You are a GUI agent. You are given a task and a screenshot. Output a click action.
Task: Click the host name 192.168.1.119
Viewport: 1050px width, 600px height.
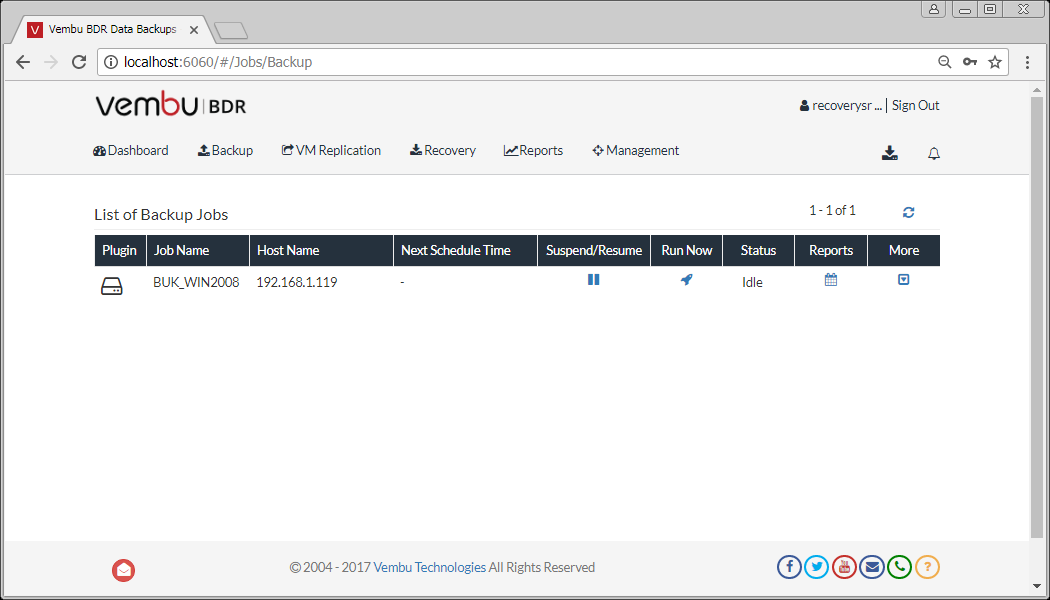(297, 283)
